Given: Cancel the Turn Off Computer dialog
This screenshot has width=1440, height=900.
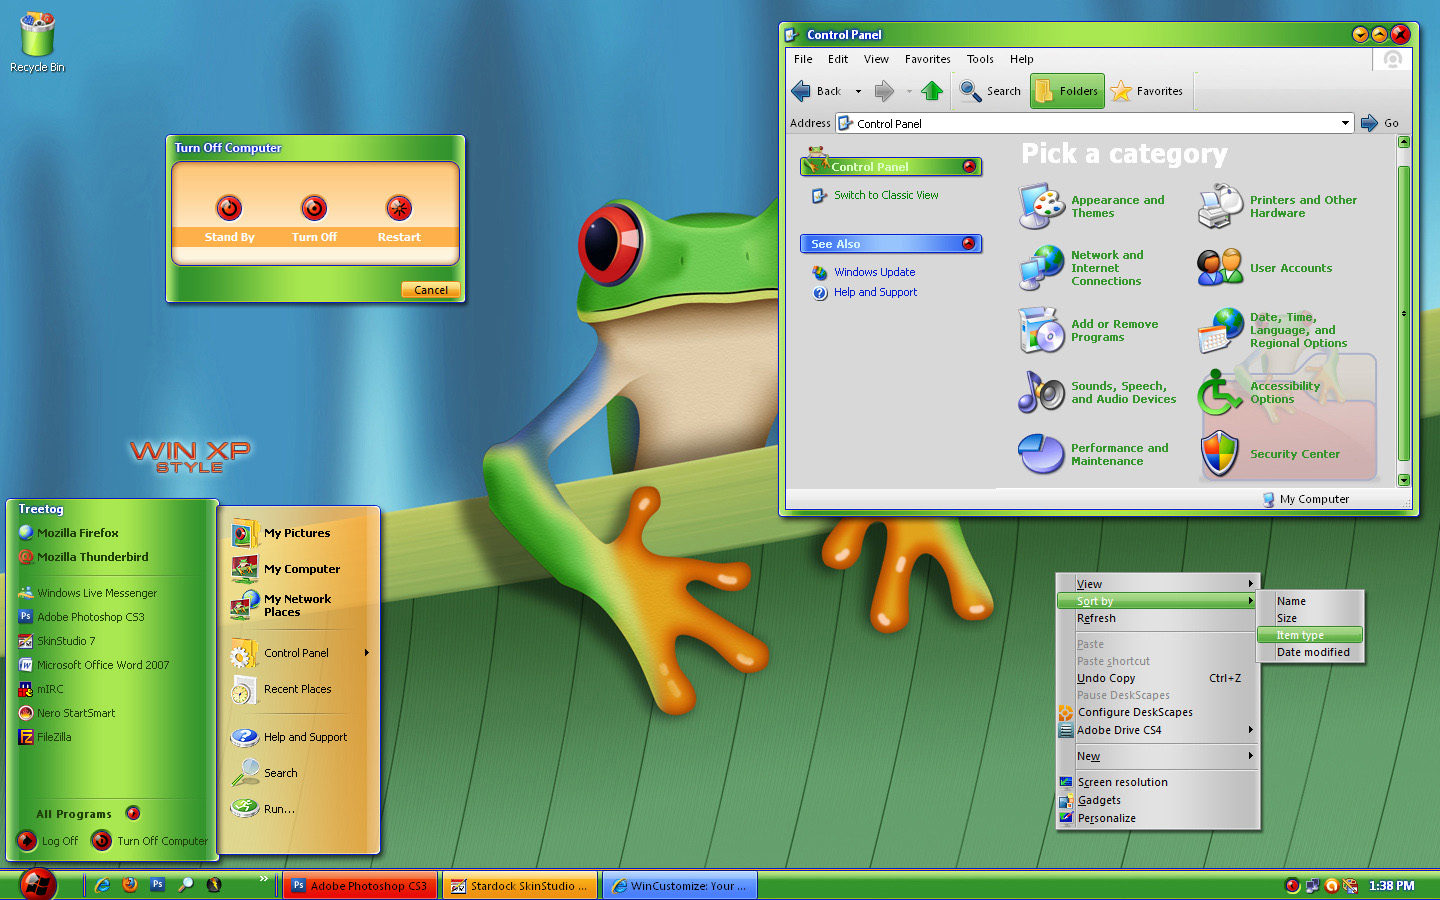Looking at the screenshot, I should pos(431,290).
